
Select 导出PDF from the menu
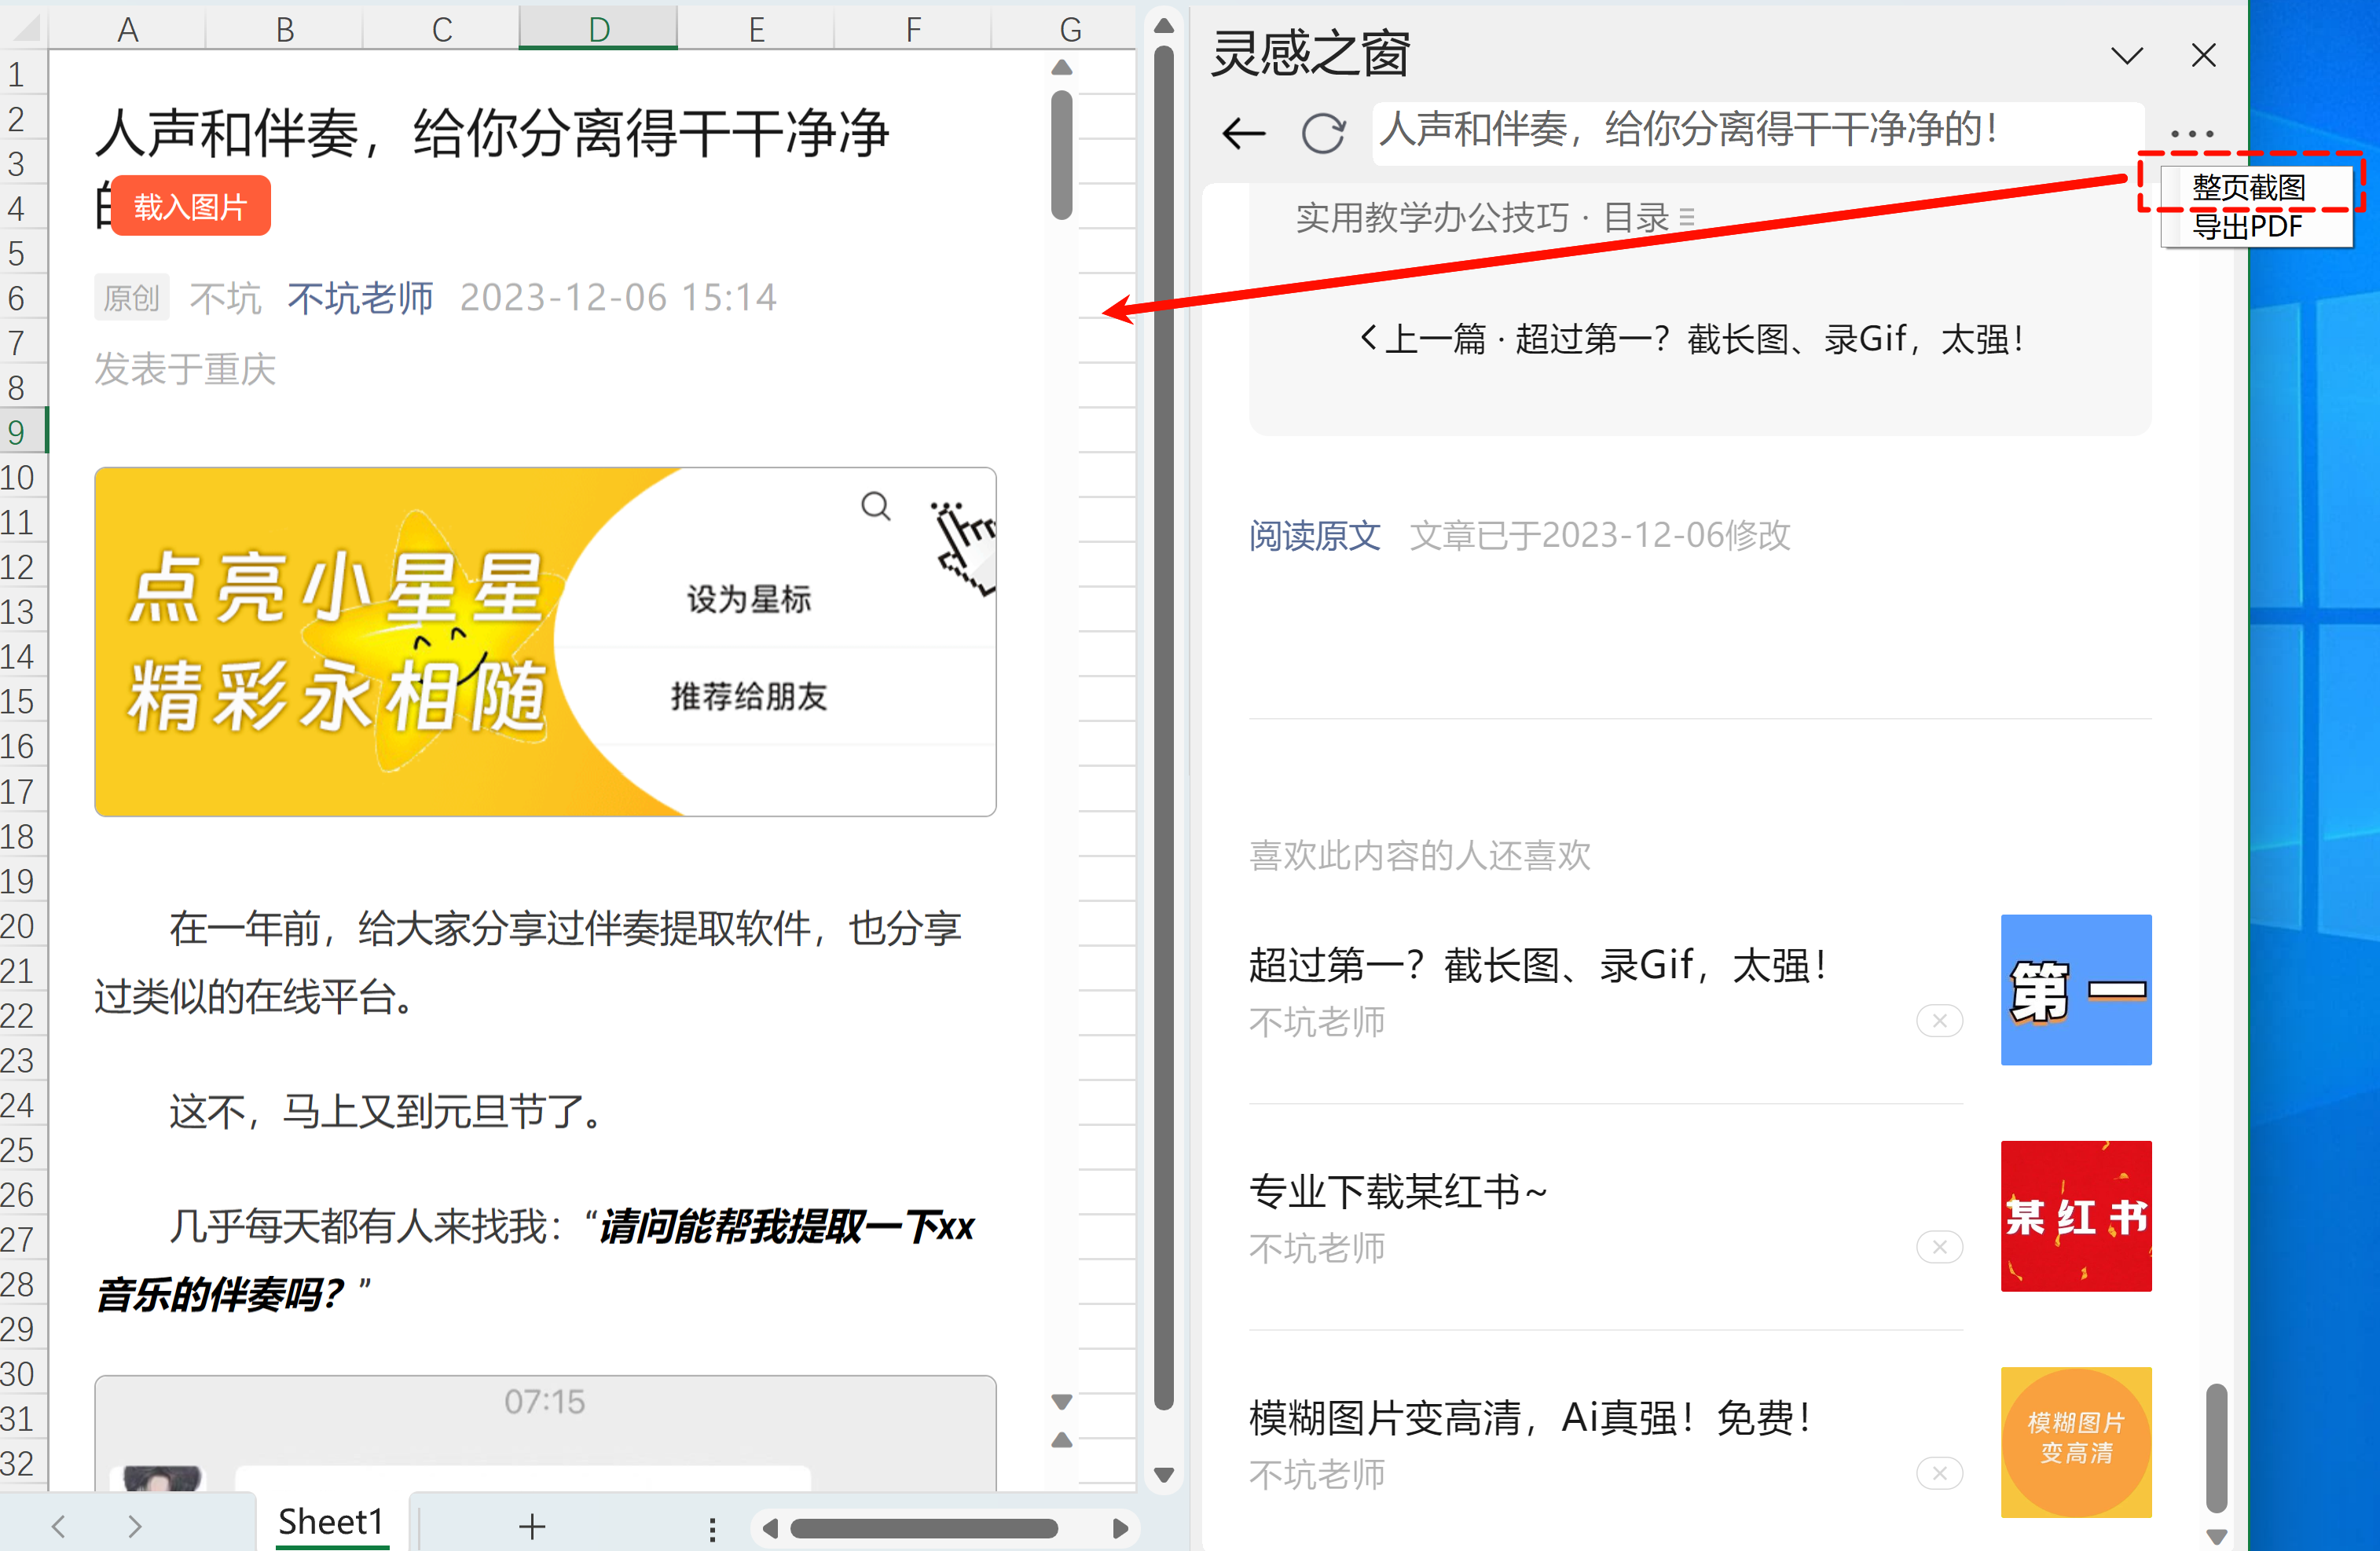click(x=2247, y=227)
